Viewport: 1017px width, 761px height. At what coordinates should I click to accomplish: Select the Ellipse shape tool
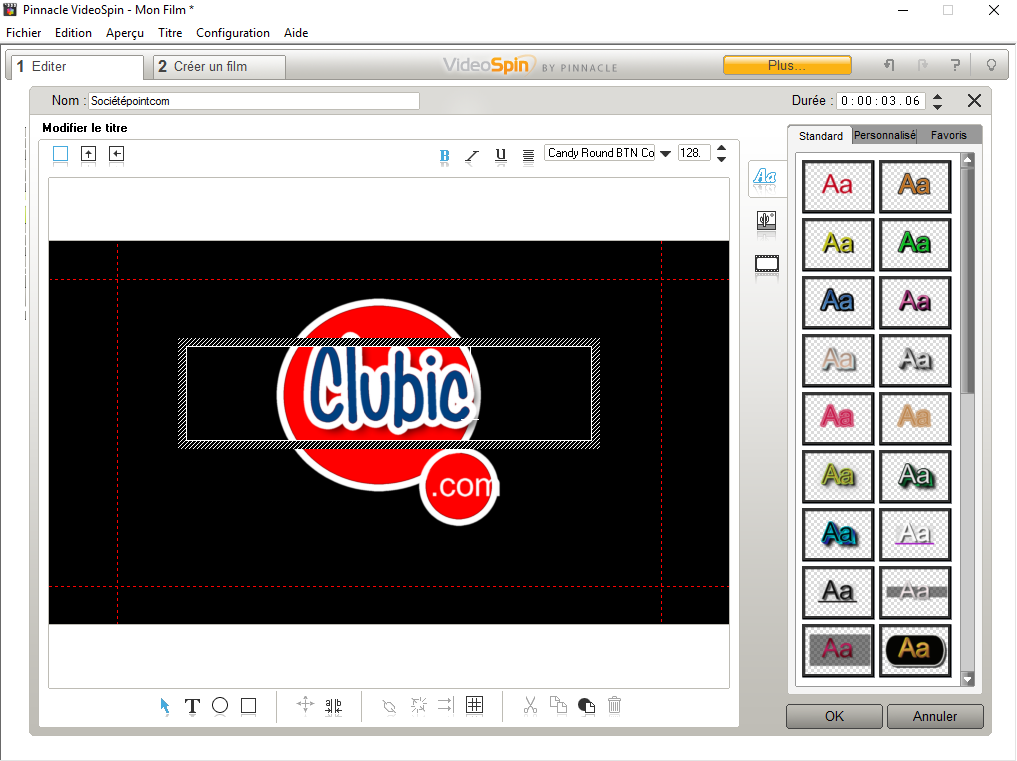pos(220,705)
